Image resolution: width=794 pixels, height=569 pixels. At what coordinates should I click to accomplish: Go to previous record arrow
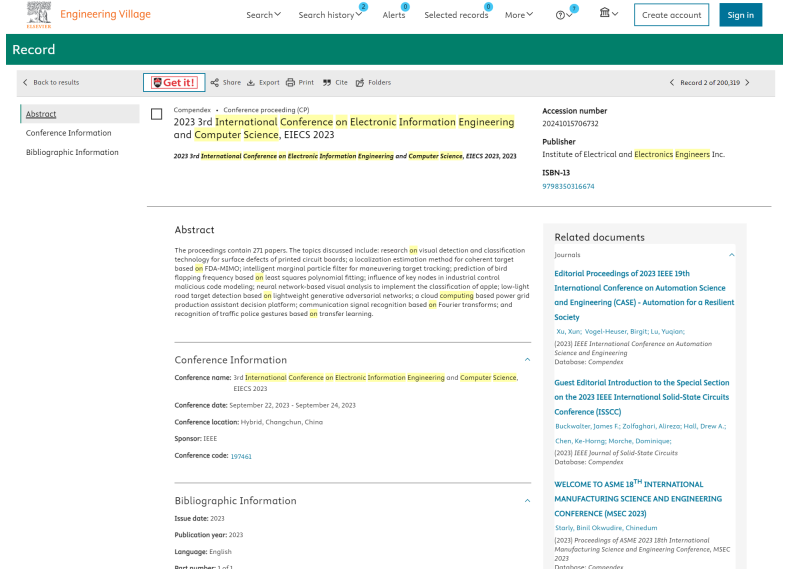(672, 83)
